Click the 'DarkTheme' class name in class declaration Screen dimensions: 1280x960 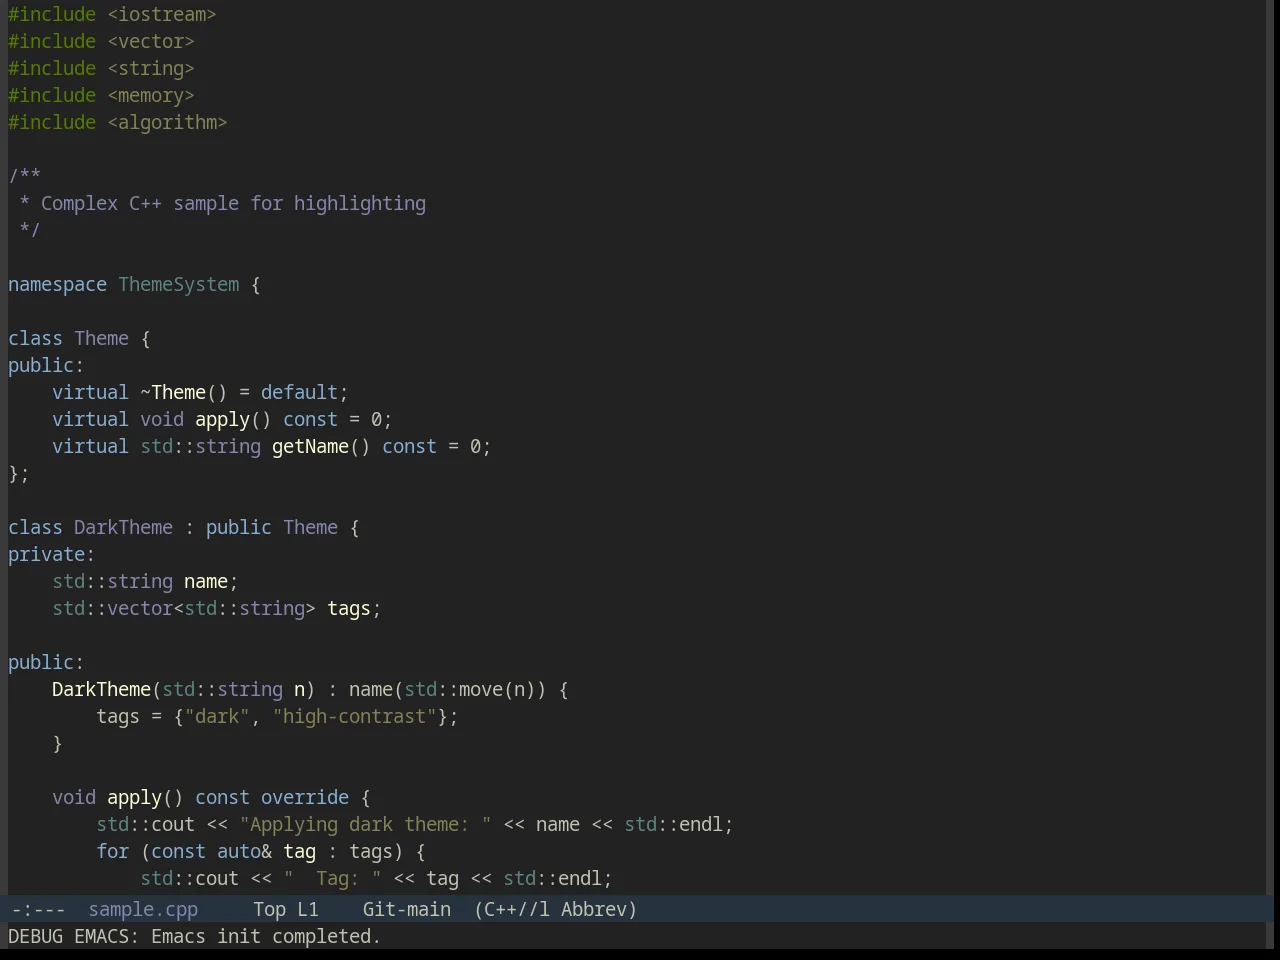pyautogui.click(x=123, y=527)
